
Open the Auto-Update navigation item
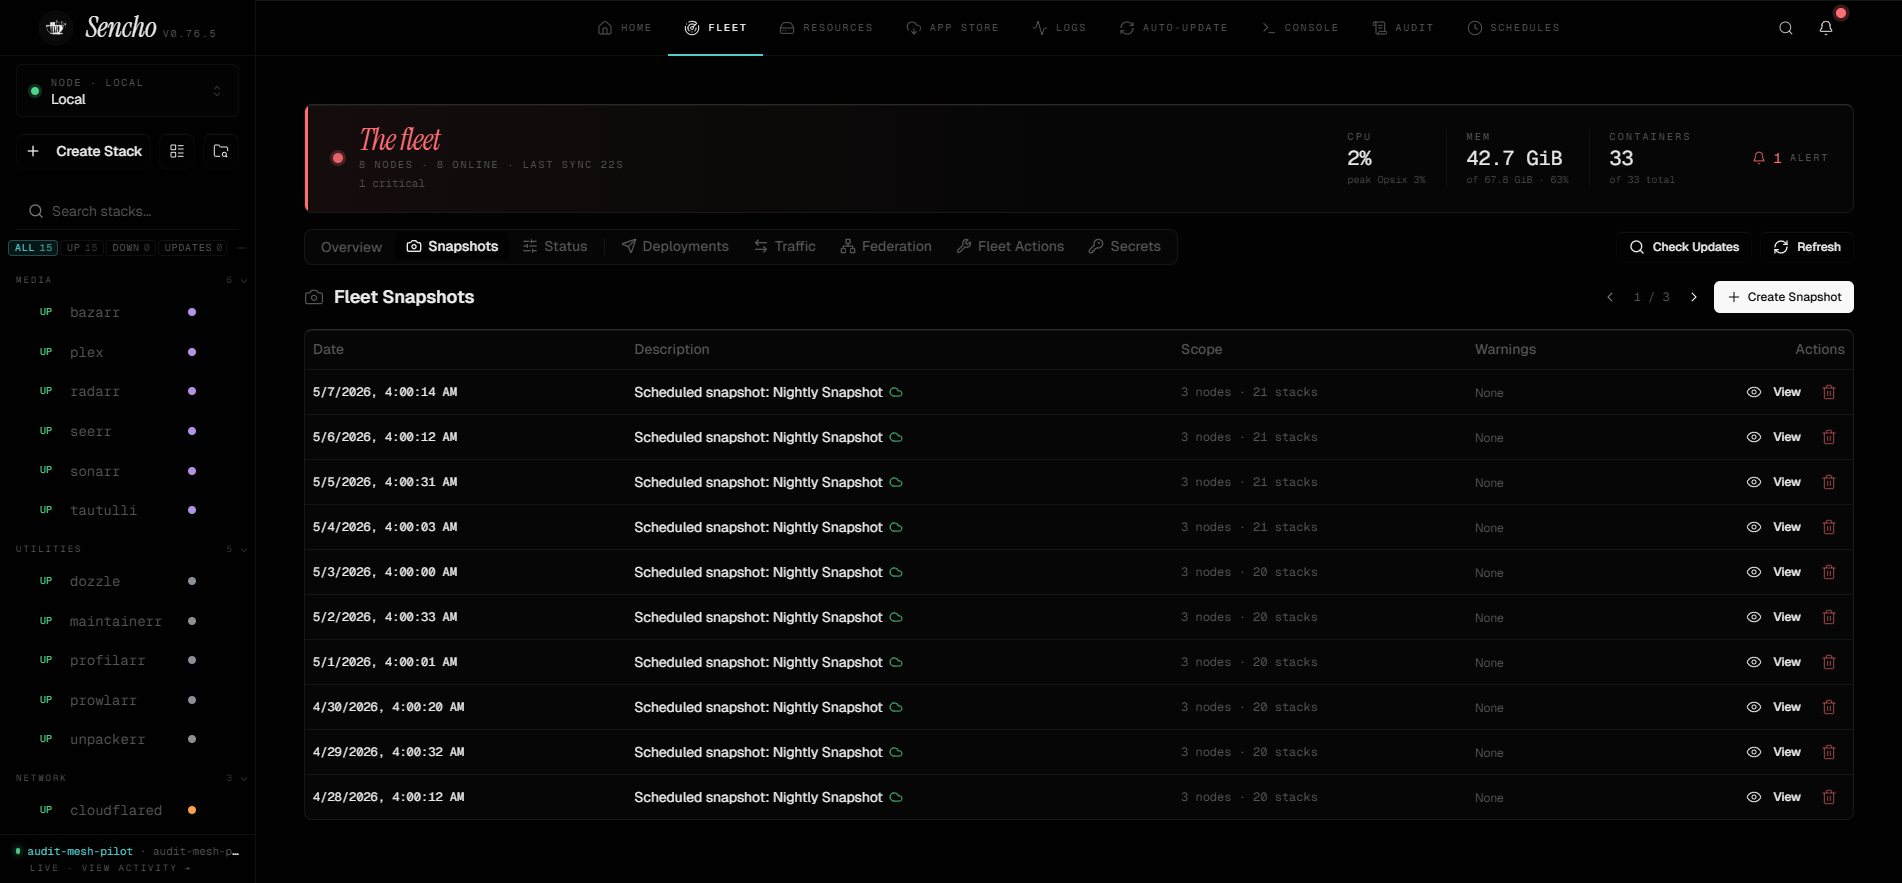click(x=1173, y=28)
